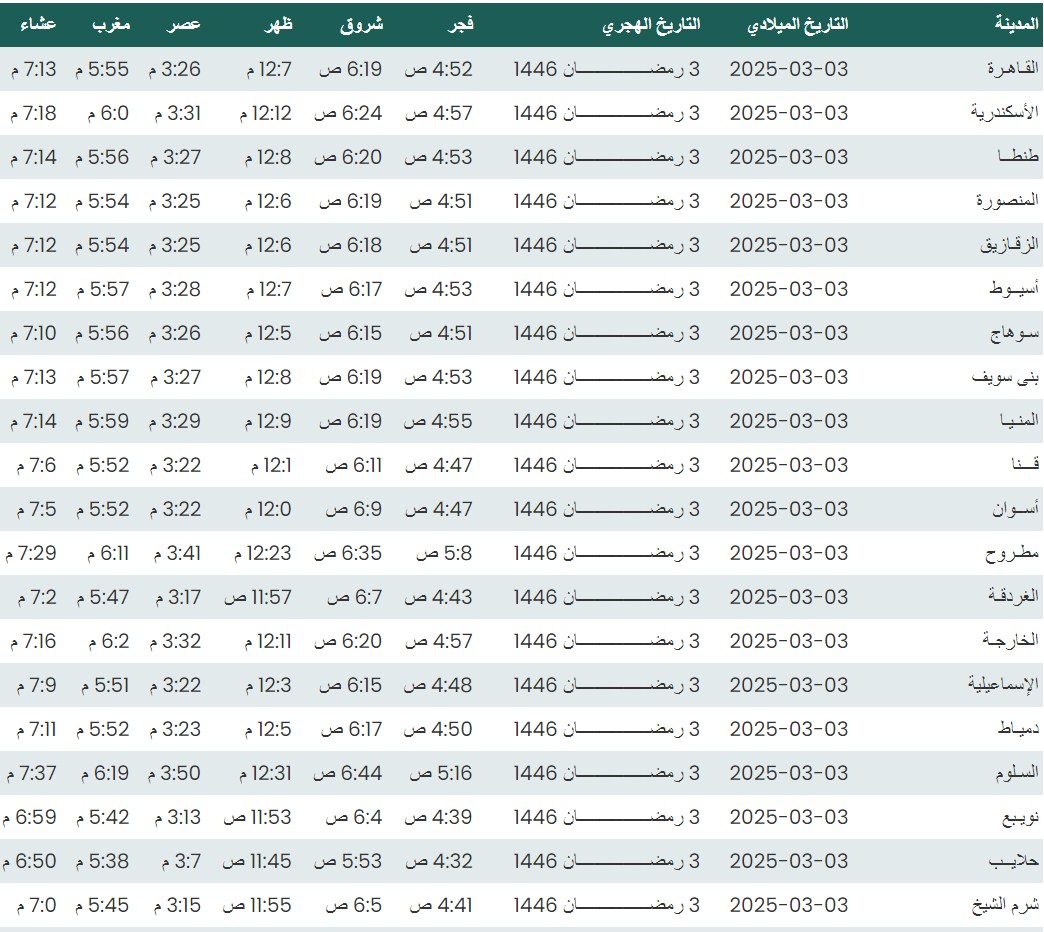Select the Gregorian date in the الإسماعيلية row
Viewport: 1044px width, 932px height.
tap(788, 685)
